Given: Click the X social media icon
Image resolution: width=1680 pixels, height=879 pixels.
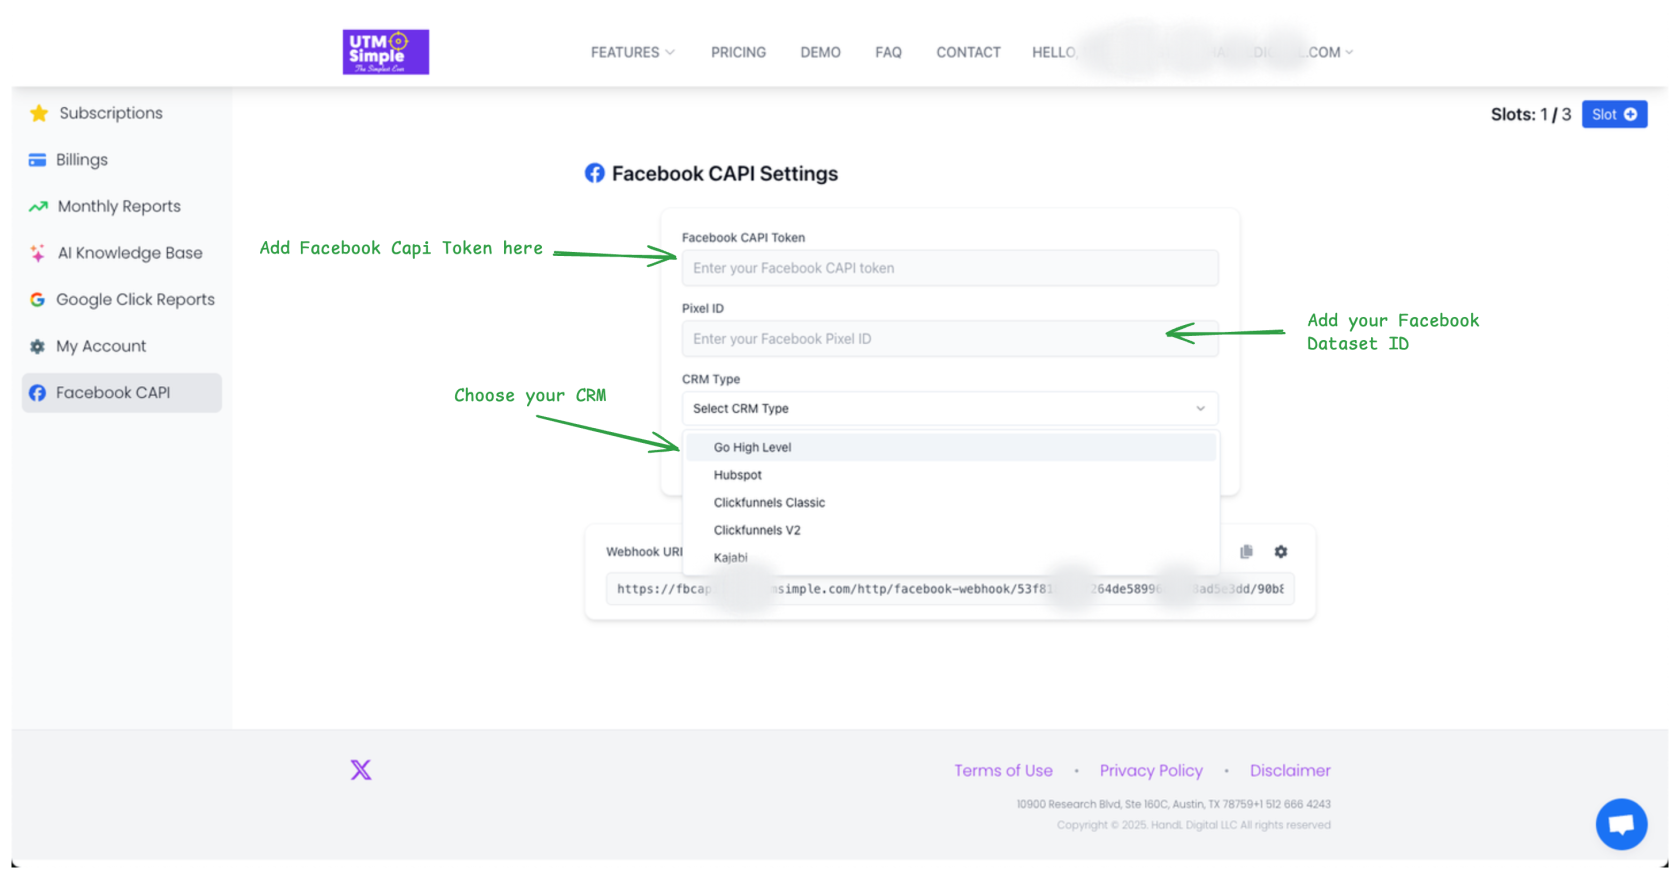Looking at the screenshot, I should 361,770.
